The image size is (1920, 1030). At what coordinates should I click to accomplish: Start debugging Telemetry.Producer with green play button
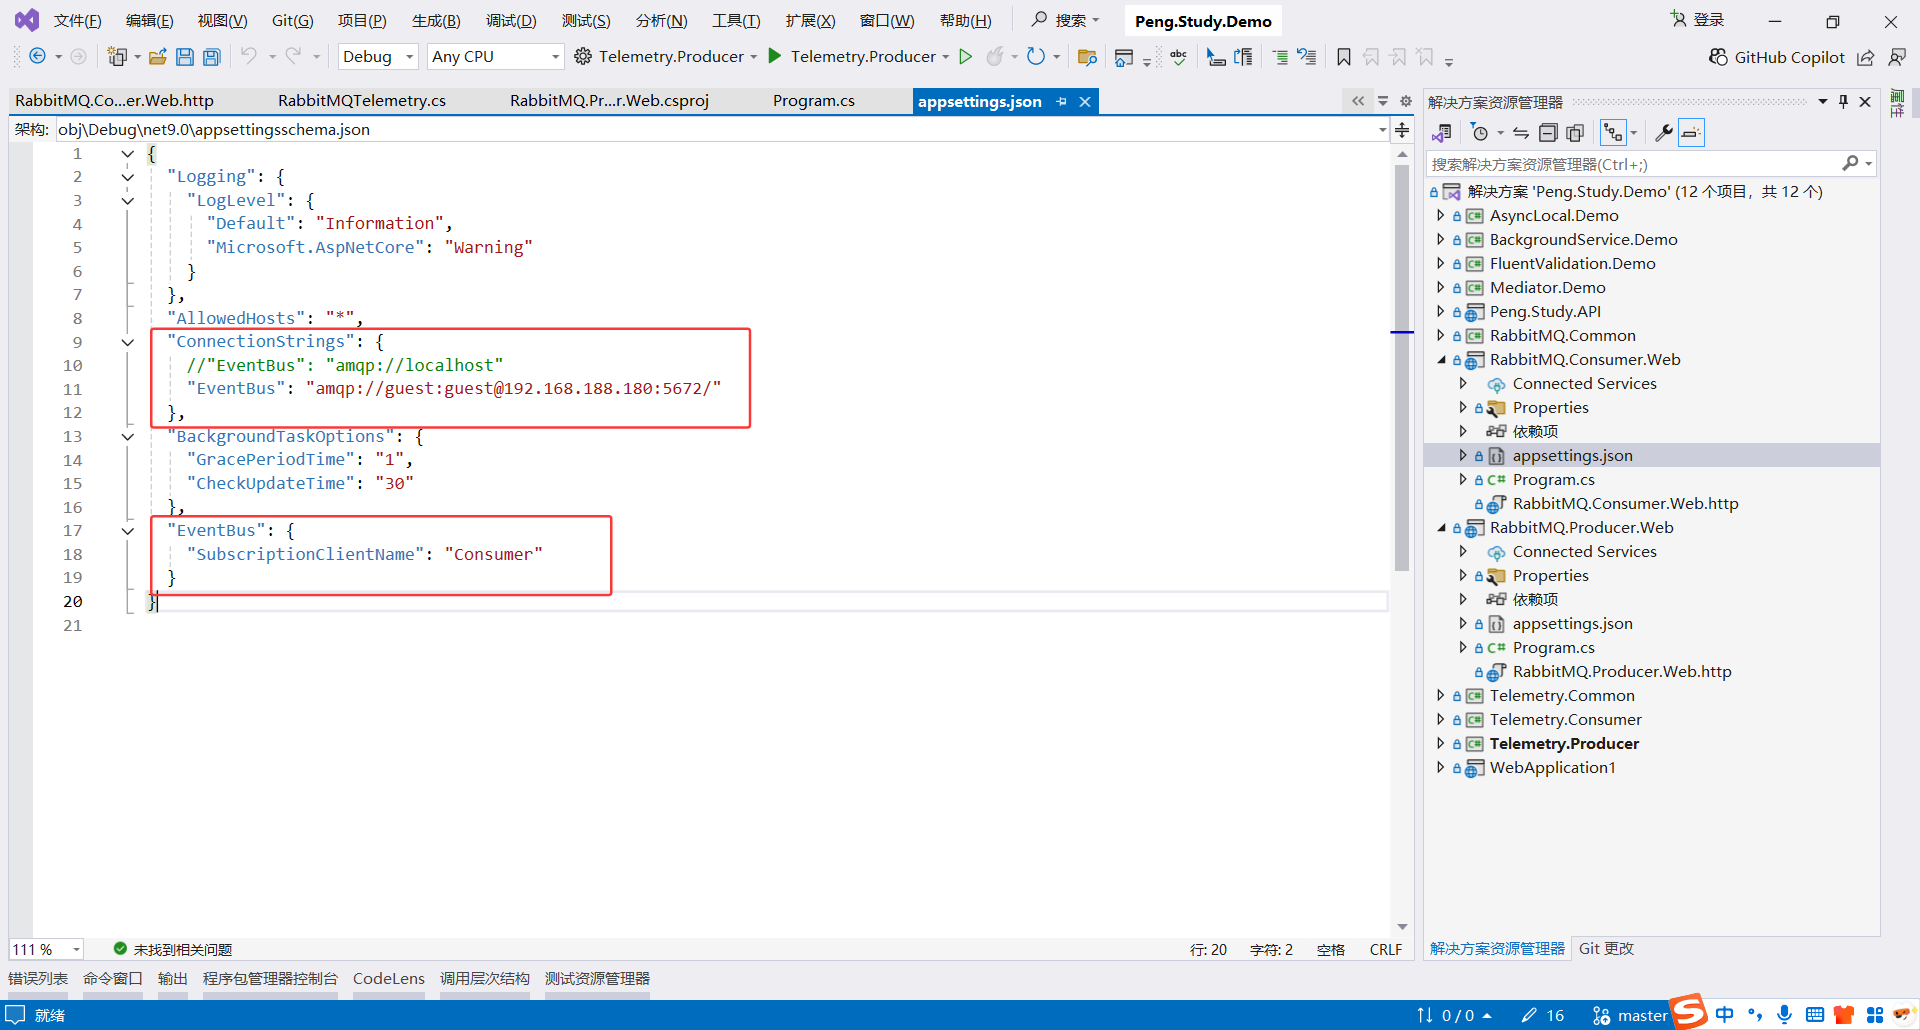(x=774, y=56)
